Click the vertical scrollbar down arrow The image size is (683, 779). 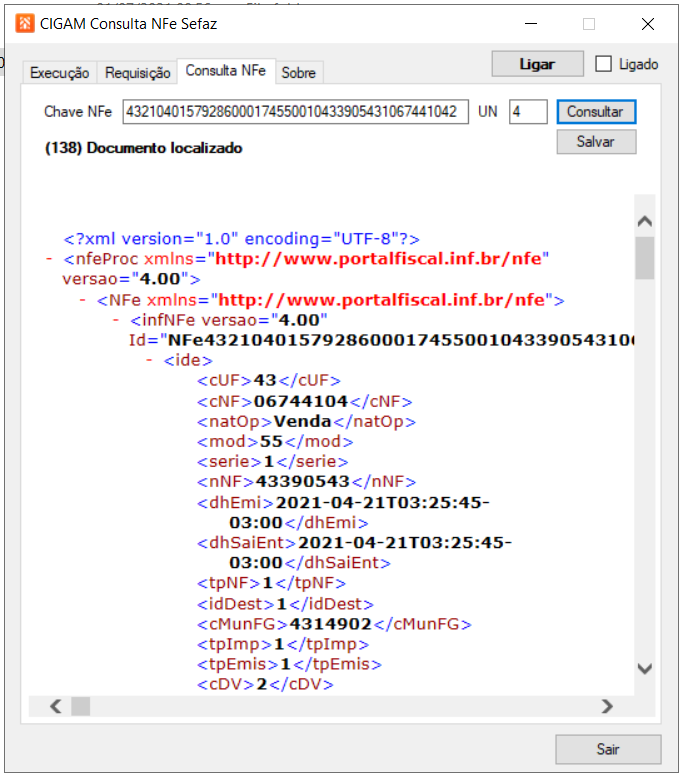pyautogui.click(x=645, y=669)
